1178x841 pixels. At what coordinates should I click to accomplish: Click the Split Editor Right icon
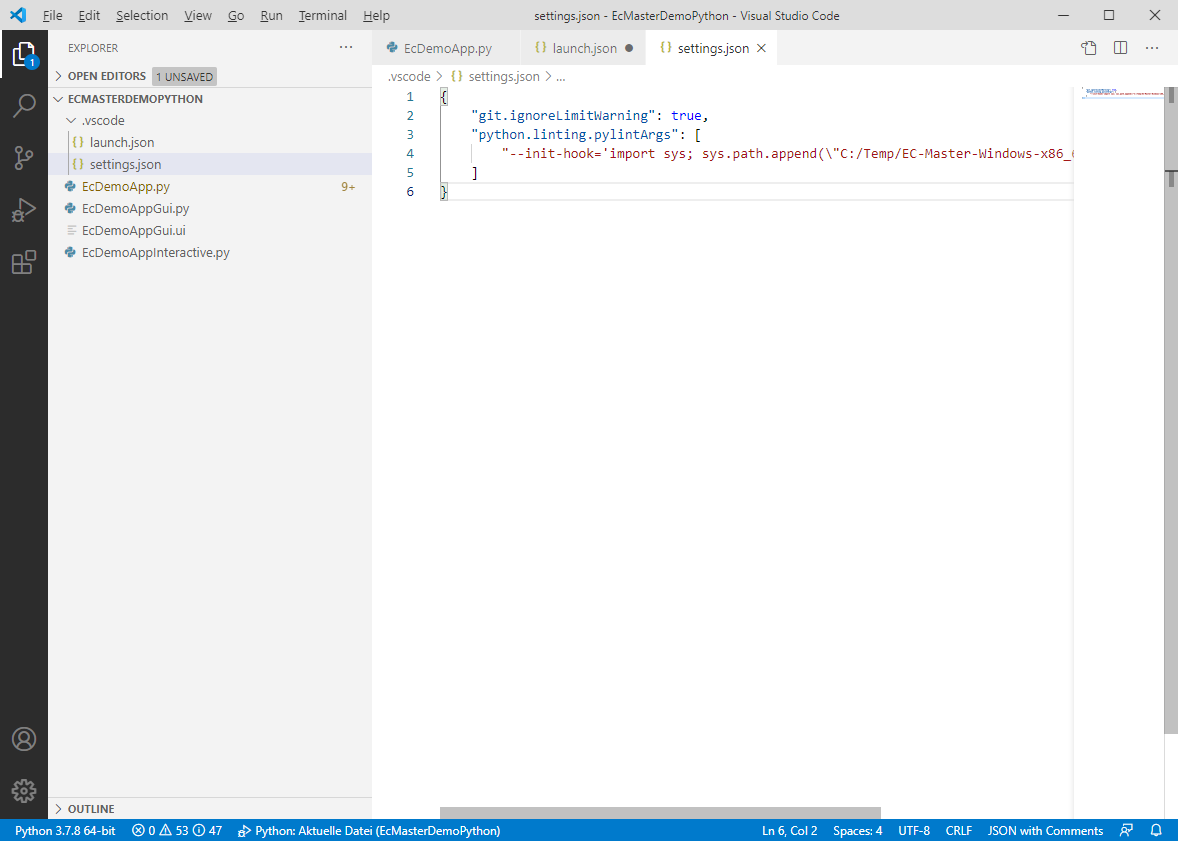click(x=1120, y=48)
